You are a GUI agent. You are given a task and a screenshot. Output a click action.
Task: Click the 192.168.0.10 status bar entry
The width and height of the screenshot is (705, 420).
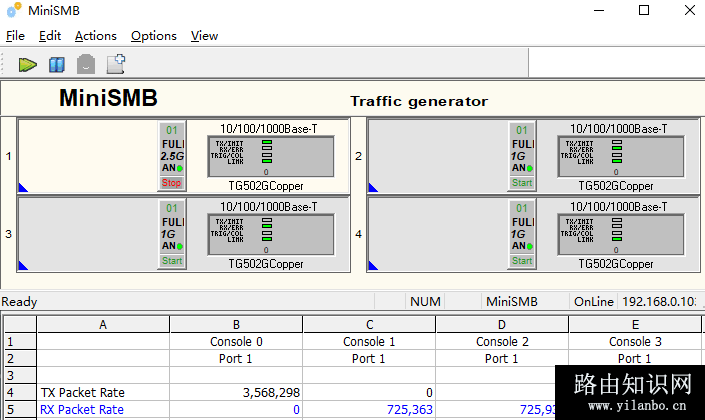[x=659, y=302]
